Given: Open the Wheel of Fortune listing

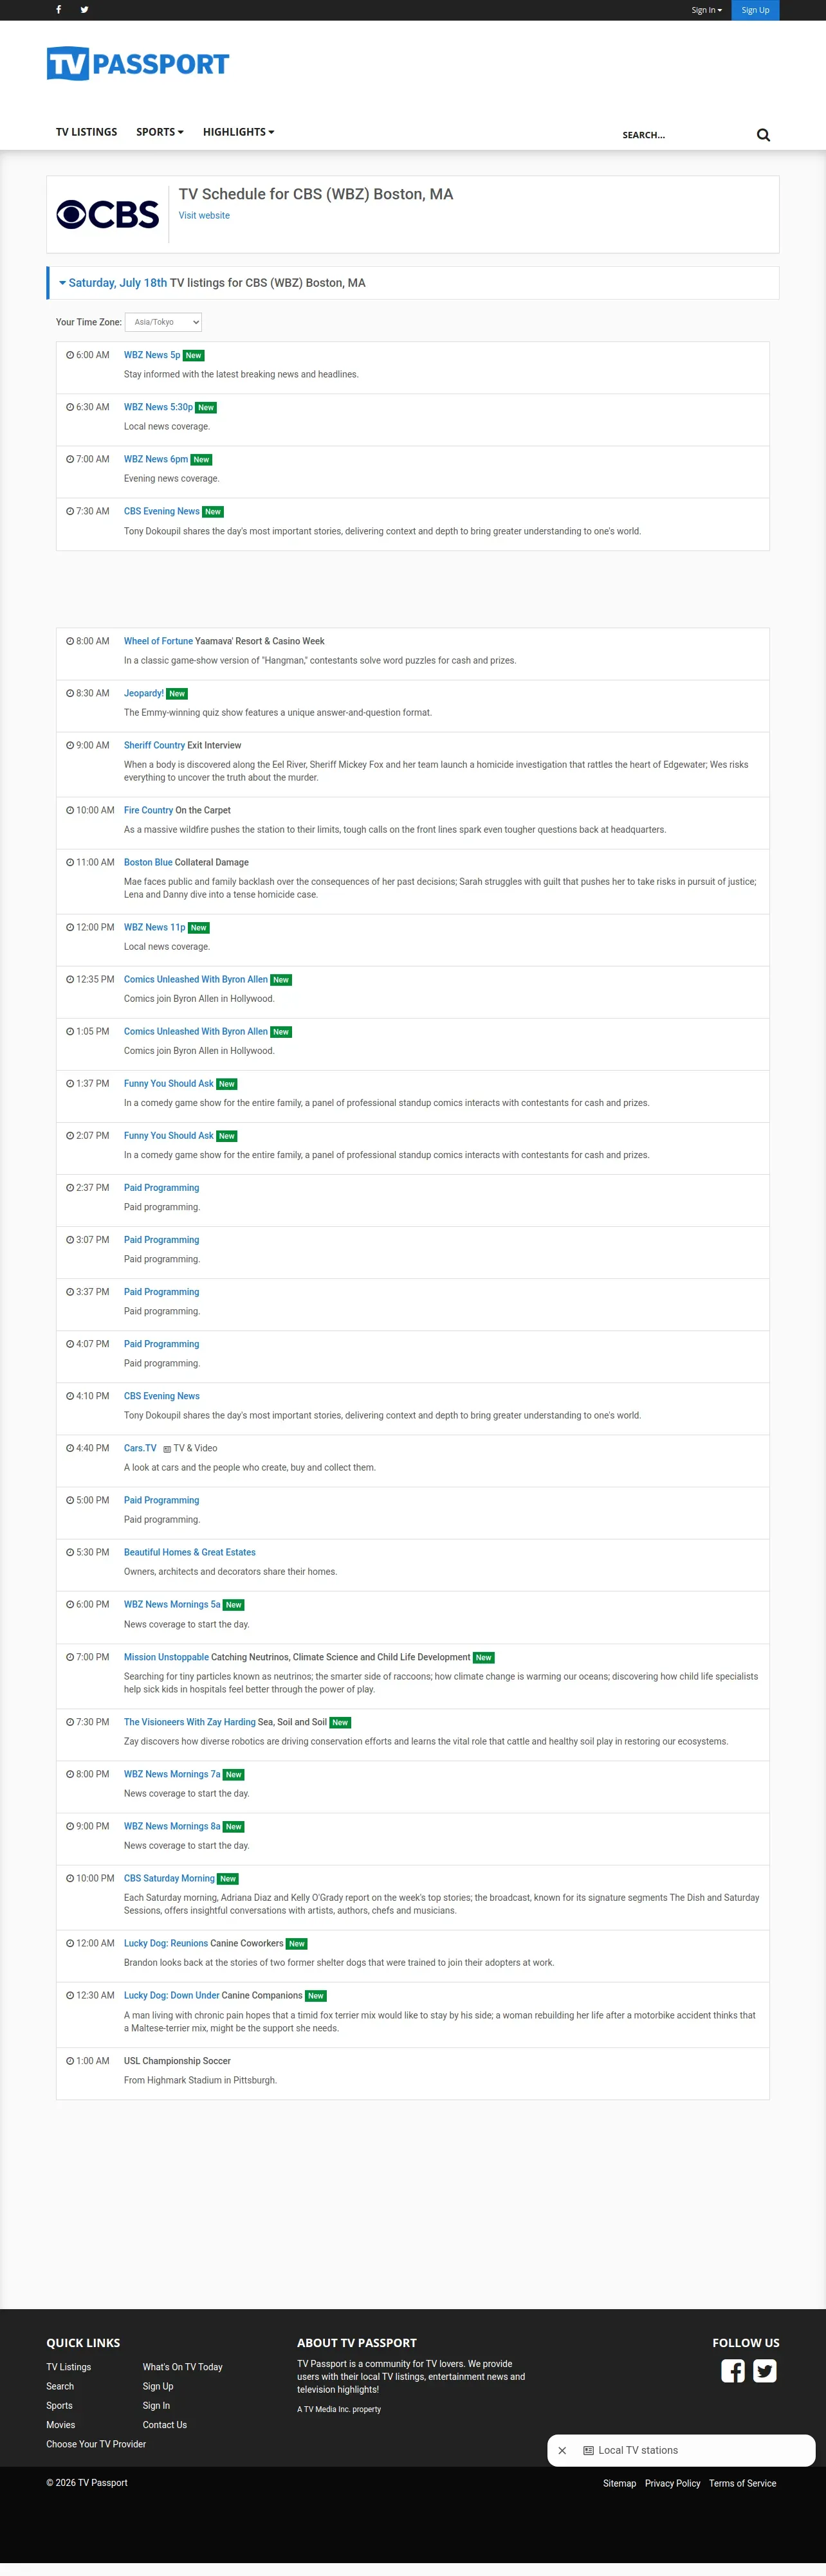Looking at the screenshot, I should [x=158, y=641].
